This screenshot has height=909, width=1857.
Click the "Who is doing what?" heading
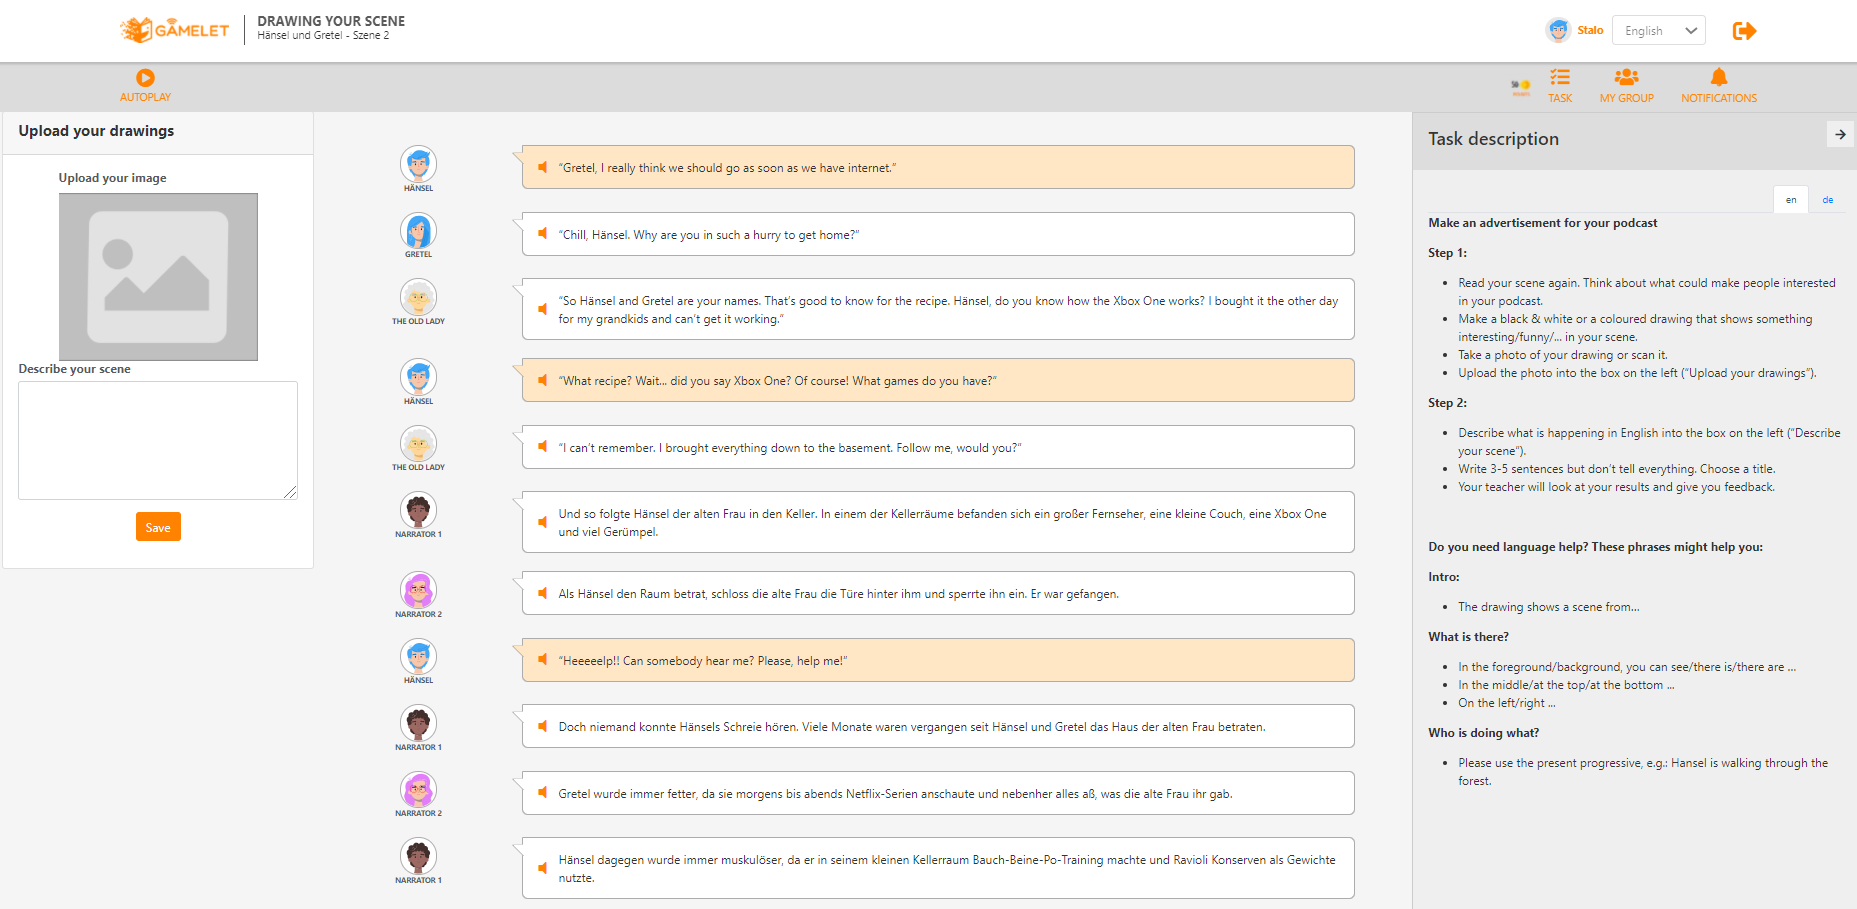coord(1483,733)
